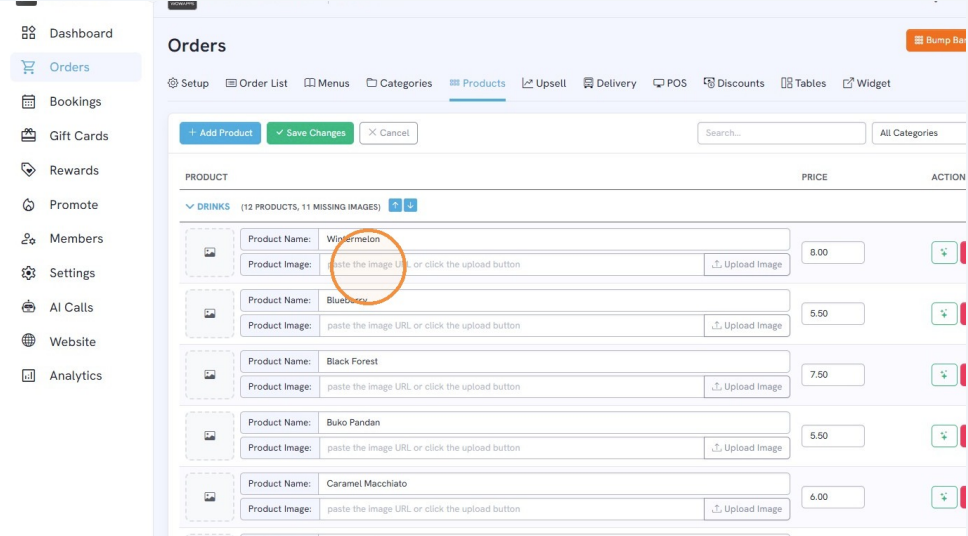Click Wintermelon image URL field
Screen dimensions: 968x536
(x=511, y=264)
